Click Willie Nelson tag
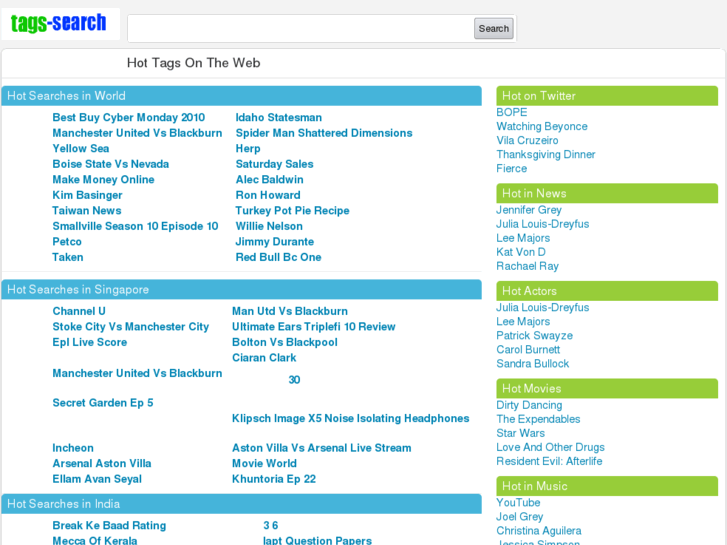The height and width of the screenshot is (545, 727). pyautogui.click(x=269, y=226)
